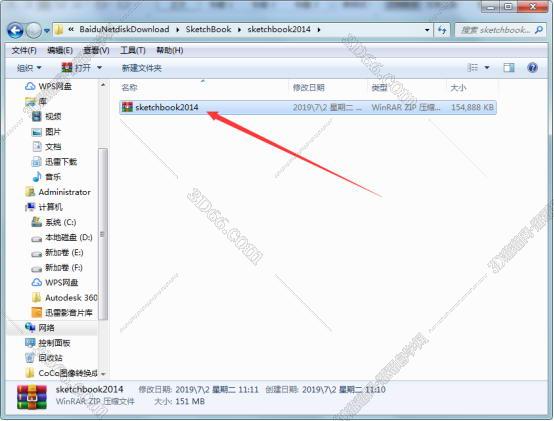The width and height of the screenshot is (554, 421).
Task: Expand the address bar history dropdown
Action: tap(427, 30)
